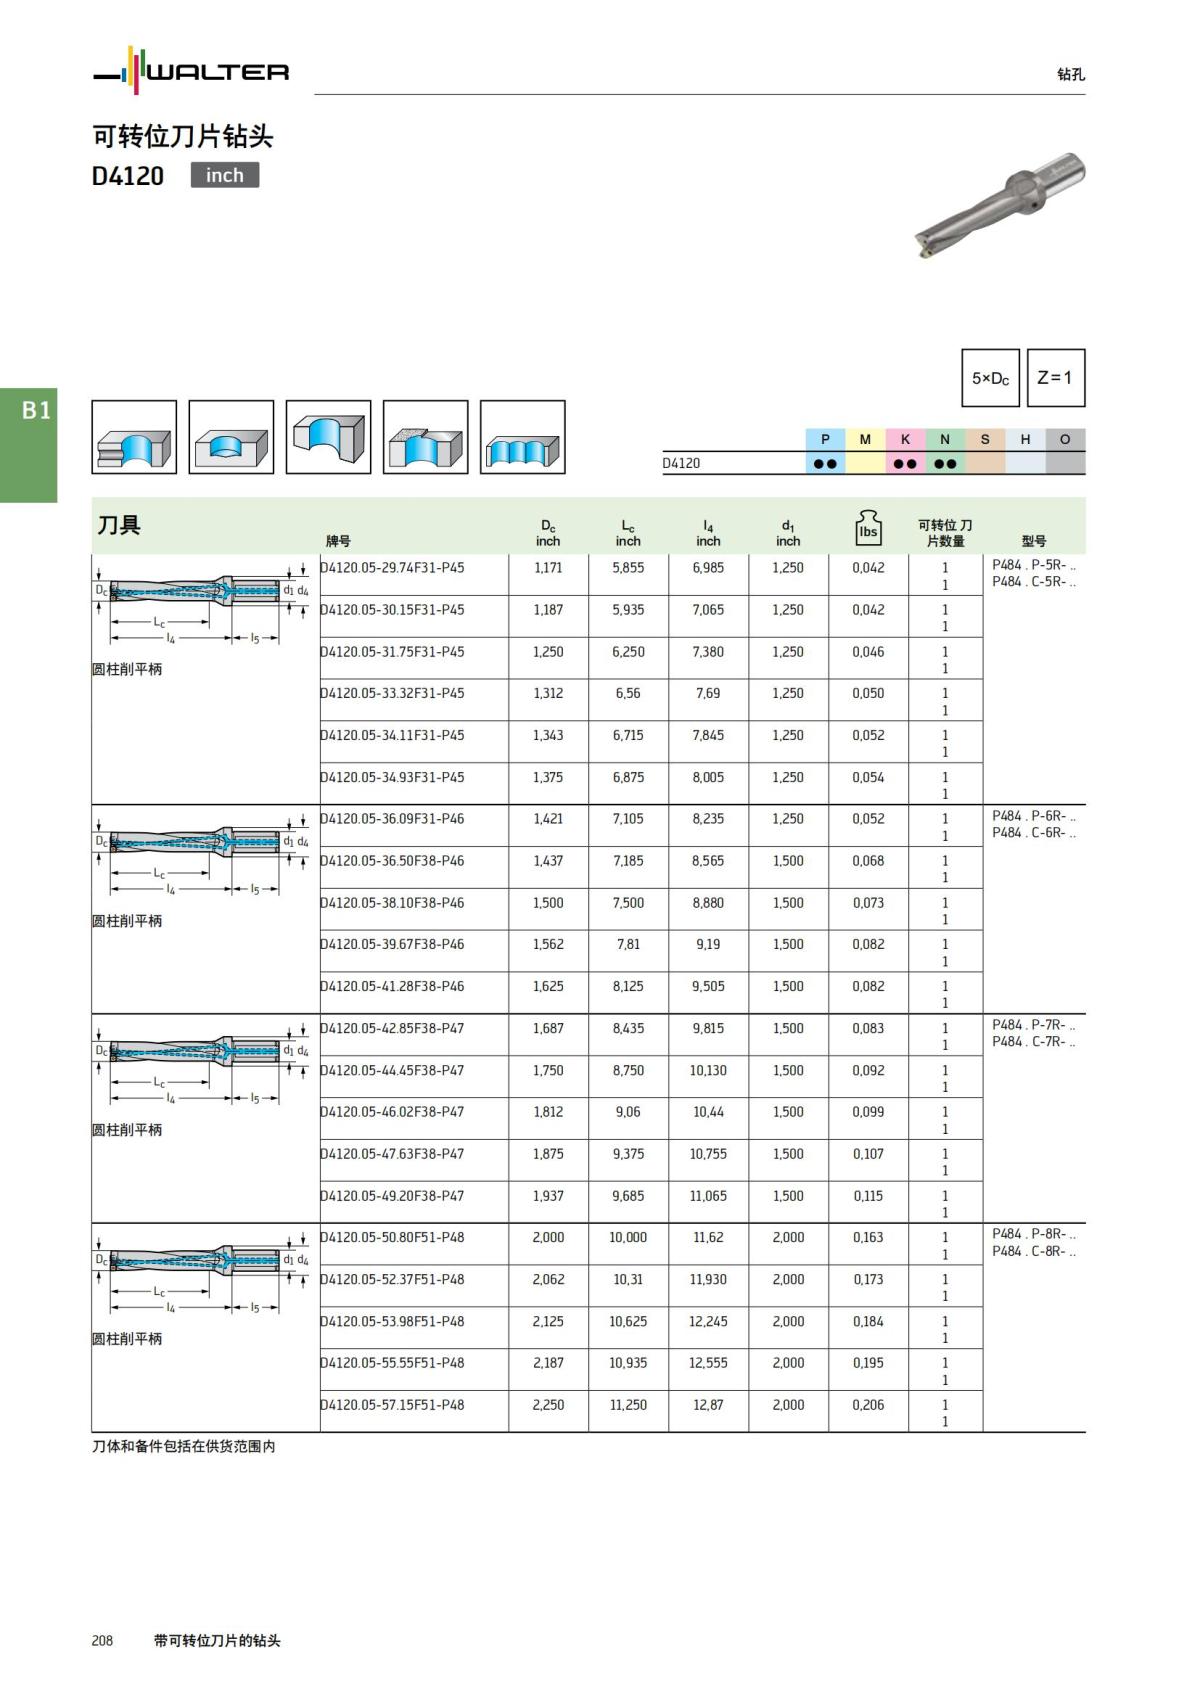Click the 刀具 table heading

pos(119,525)
